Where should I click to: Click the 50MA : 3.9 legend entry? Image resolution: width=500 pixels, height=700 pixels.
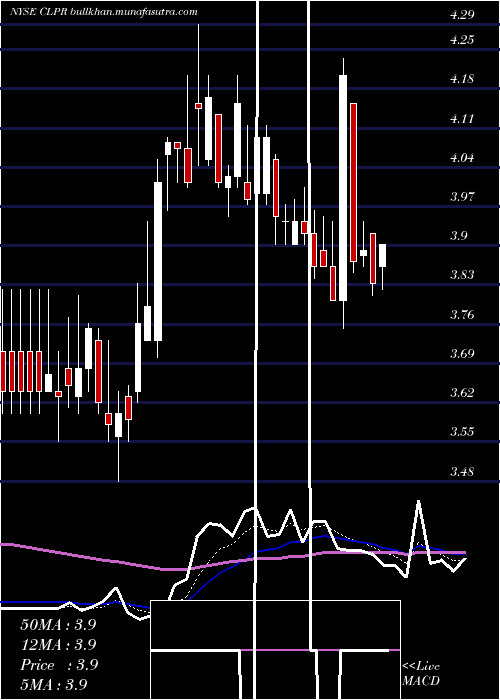pyautogui.click(x=58, y=625)
